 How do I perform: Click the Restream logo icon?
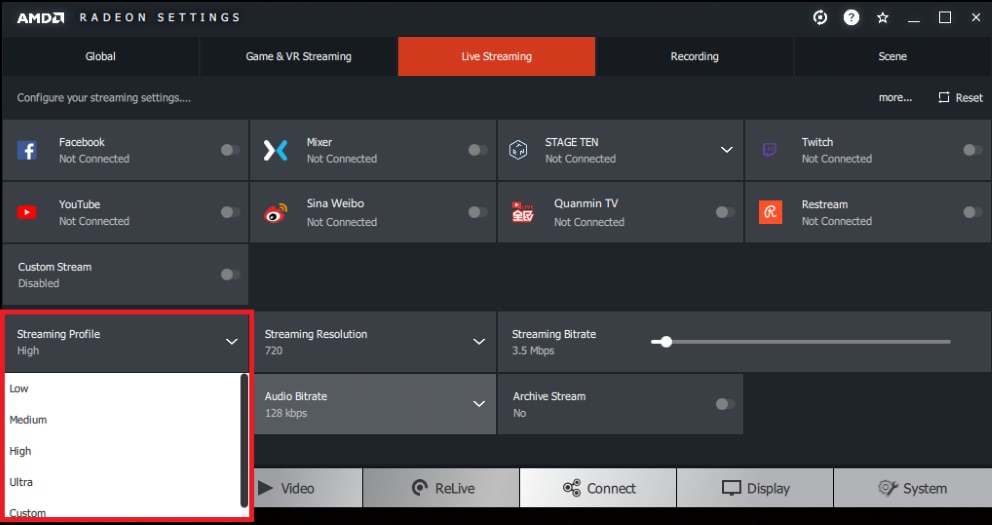pos(770,213)
